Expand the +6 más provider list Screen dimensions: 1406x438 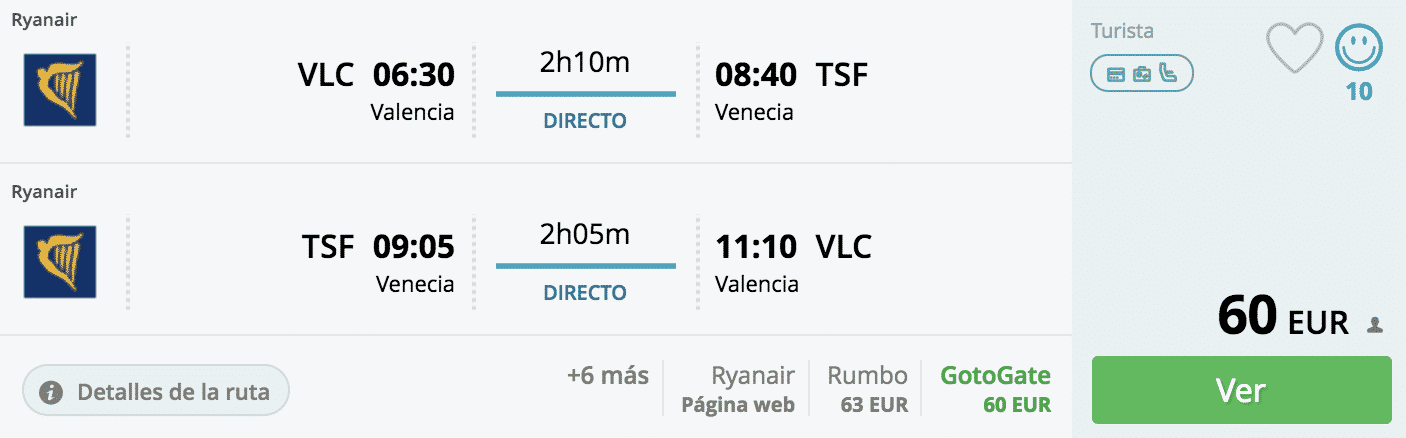click(x=607, y=376)
